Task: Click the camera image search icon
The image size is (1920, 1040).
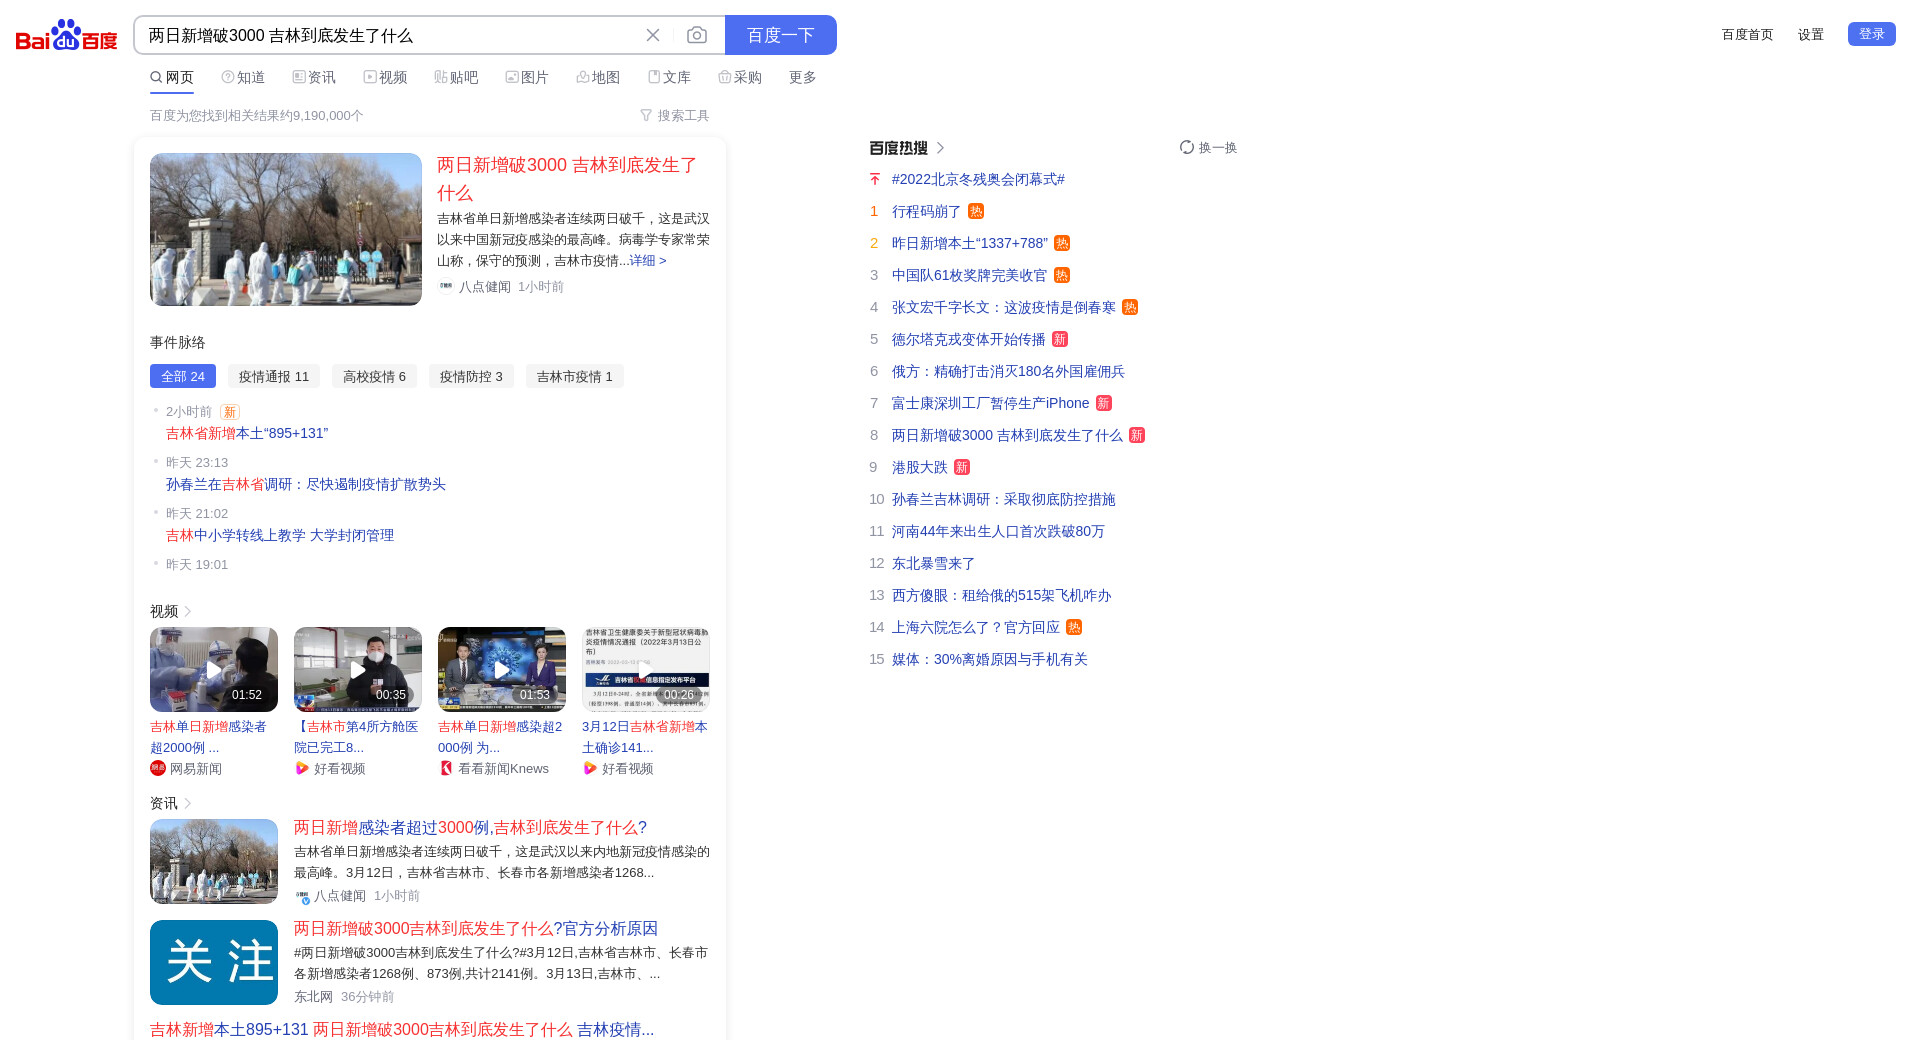Action: [x=697, y=35]
